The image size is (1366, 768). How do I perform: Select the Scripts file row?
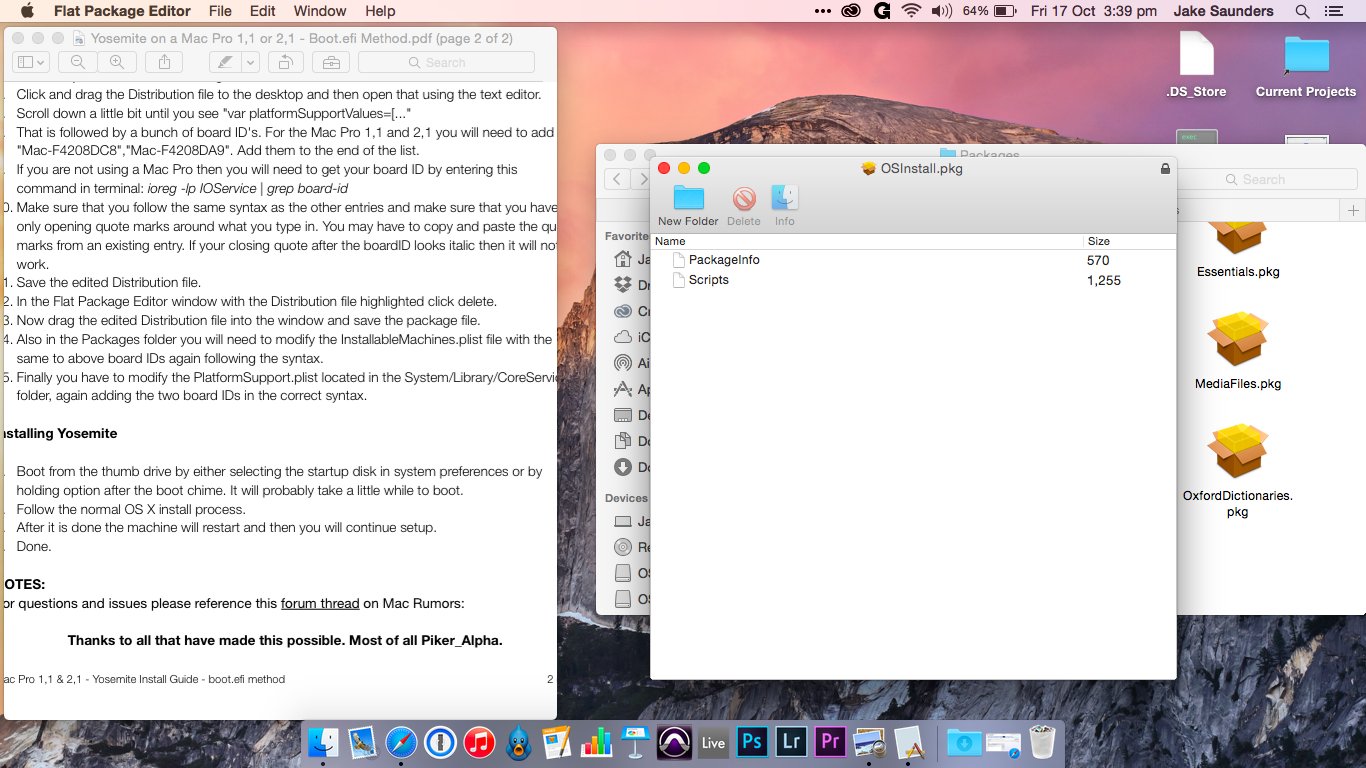pos(913,280)
